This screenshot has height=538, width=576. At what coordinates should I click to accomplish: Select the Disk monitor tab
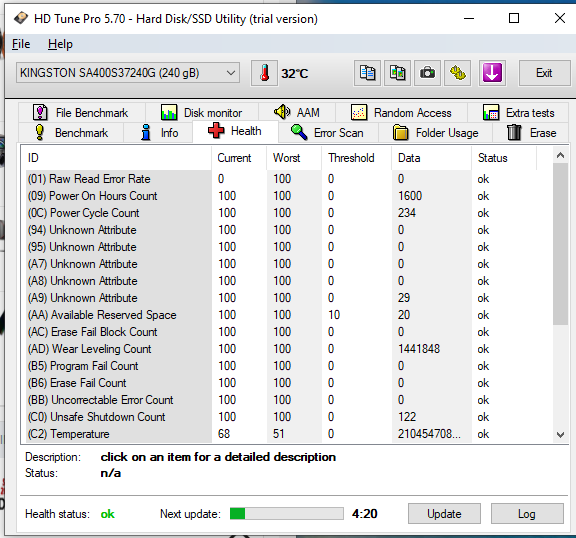[202, 113]
